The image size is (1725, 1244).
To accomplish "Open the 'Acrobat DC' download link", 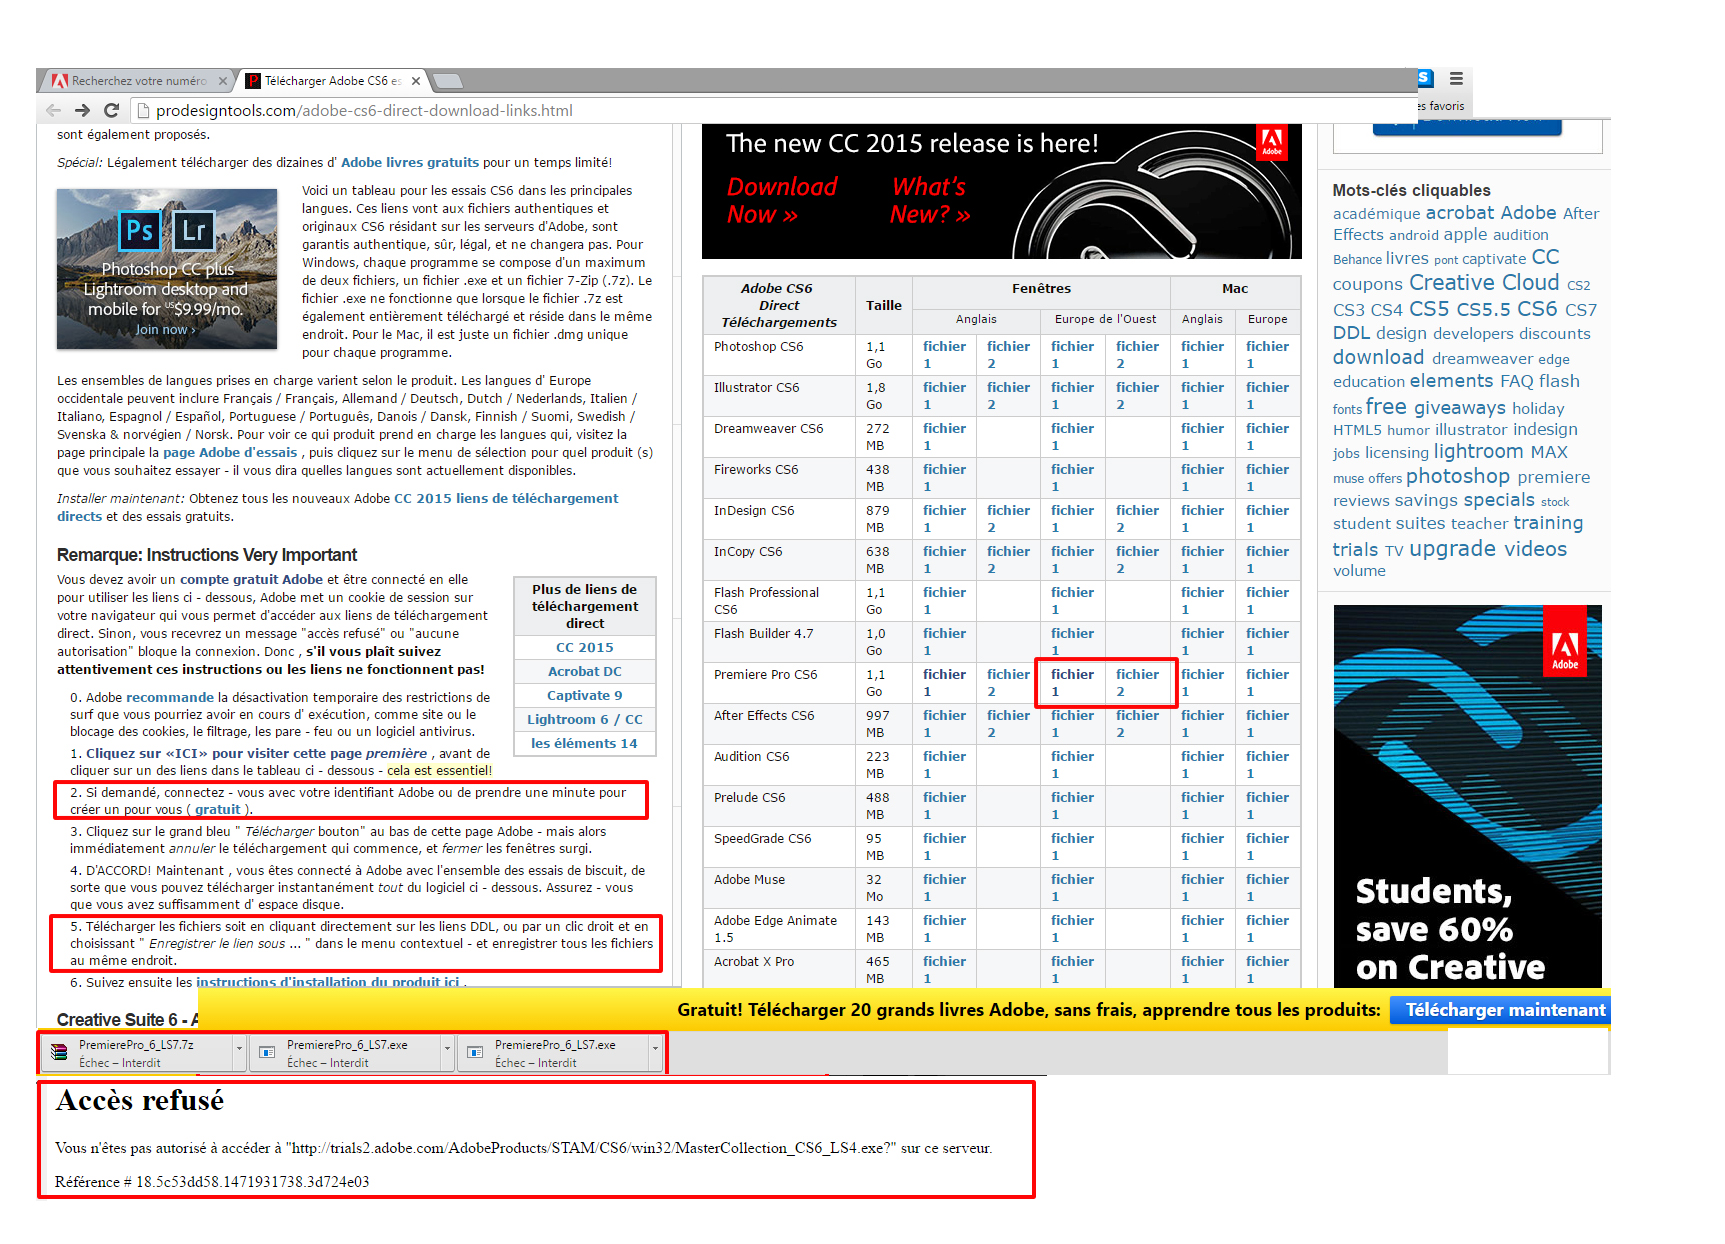I will (584, 672).
